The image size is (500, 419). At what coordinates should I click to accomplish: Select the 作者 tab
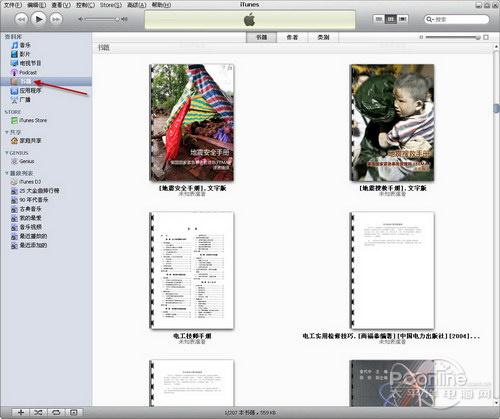point(292,37)
